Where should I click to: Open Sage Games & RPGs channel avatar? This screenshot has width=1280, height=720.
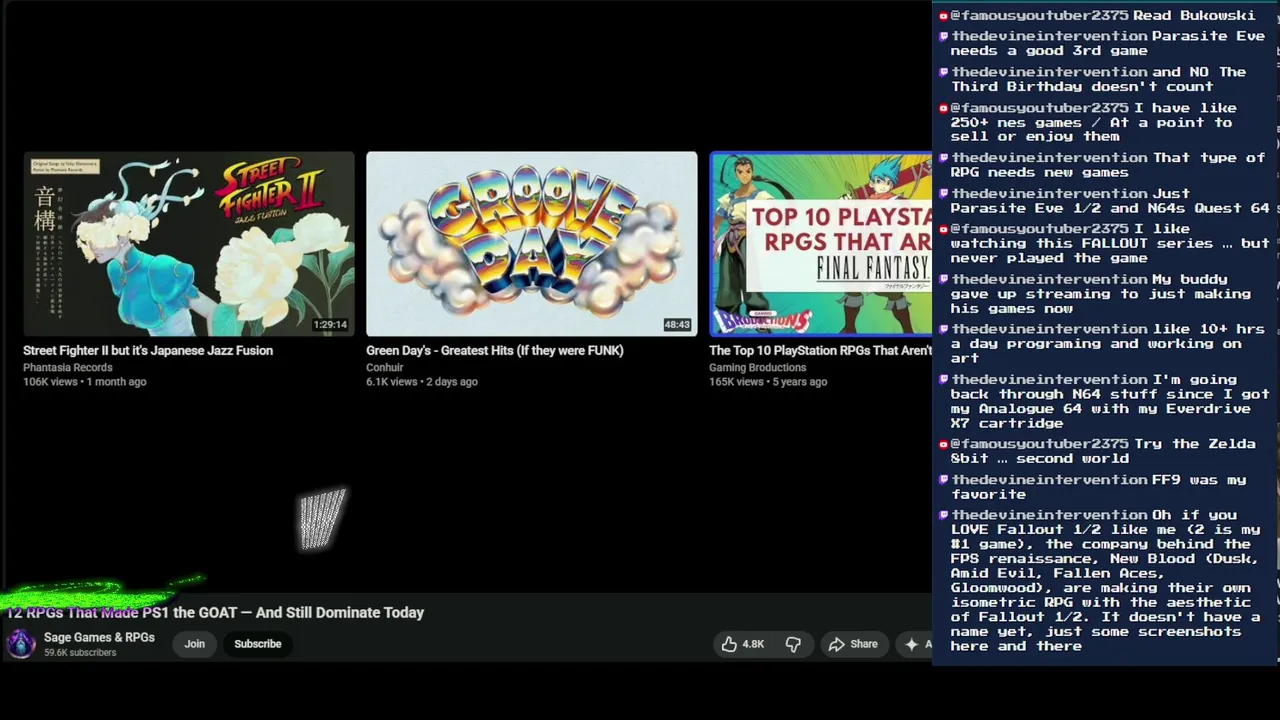coord(21,644)
